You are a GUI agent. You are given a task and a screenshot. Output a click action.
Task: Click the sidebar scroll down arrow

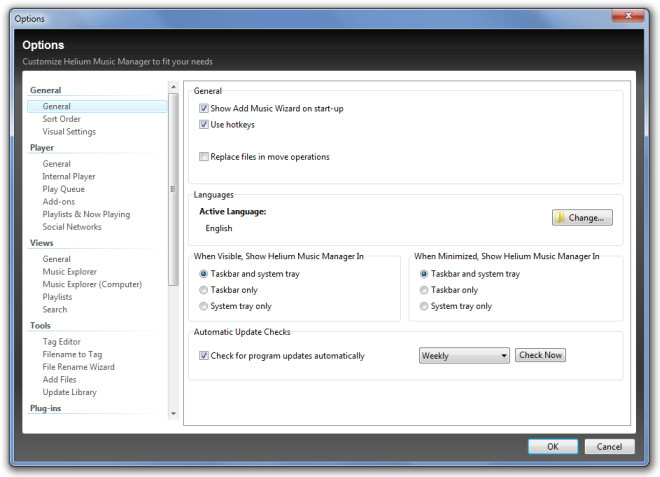tap(173, 413)
